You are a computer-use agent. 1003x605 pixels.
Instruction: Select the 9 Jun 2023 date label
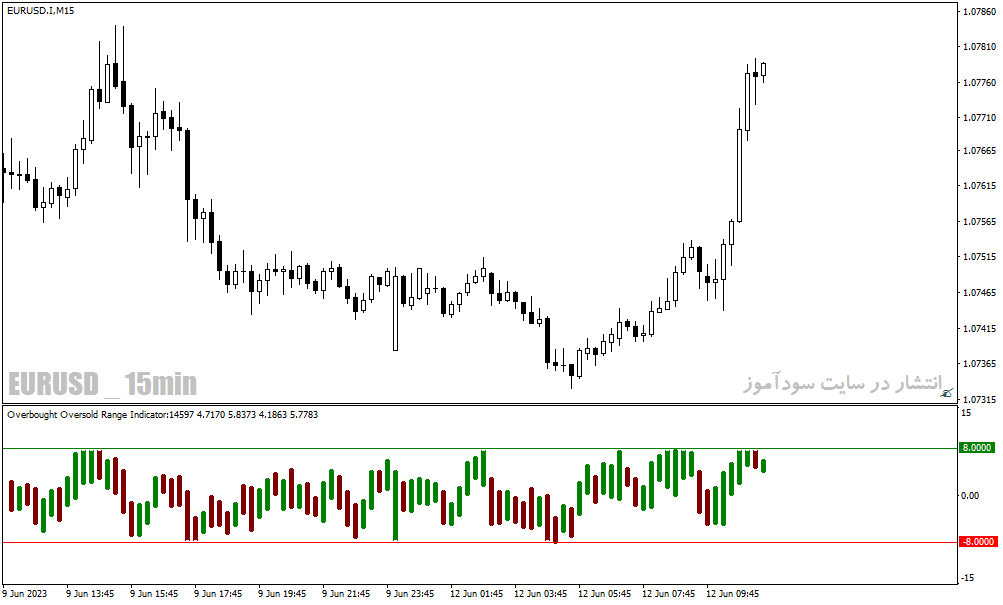[25, 593]
